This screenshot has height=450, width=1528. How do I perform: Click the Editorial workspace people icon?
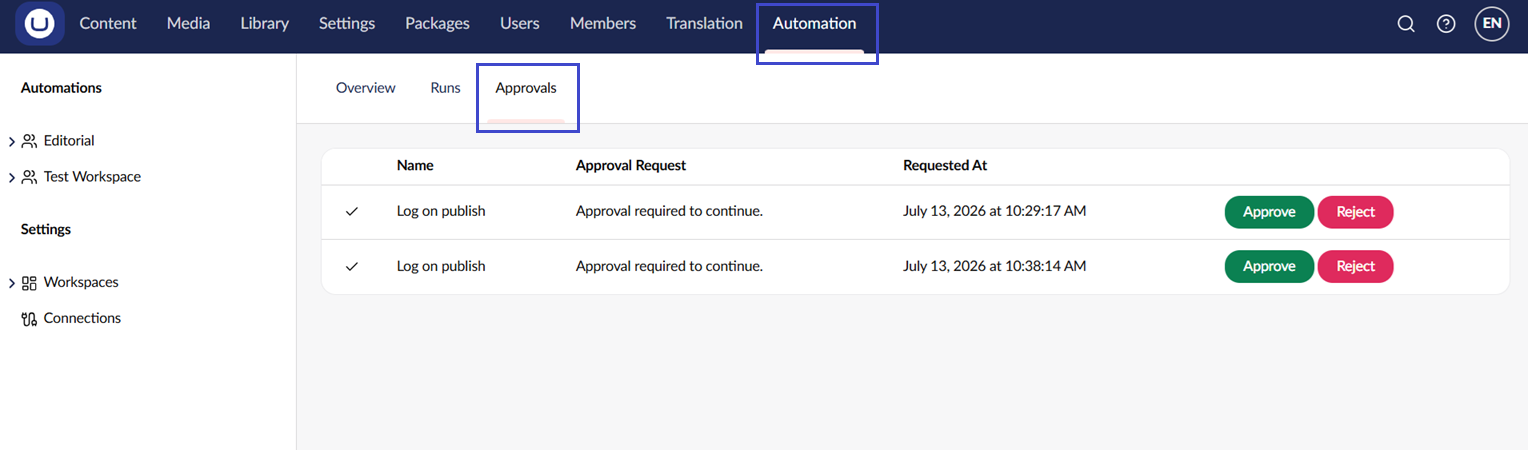point(29,141)
